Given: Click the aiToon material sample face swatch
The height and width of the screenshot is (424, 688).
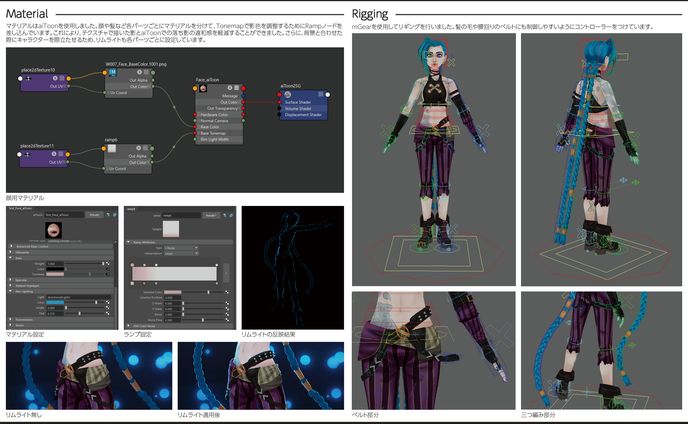Looking at the screenshot, I should coord(54,230).
